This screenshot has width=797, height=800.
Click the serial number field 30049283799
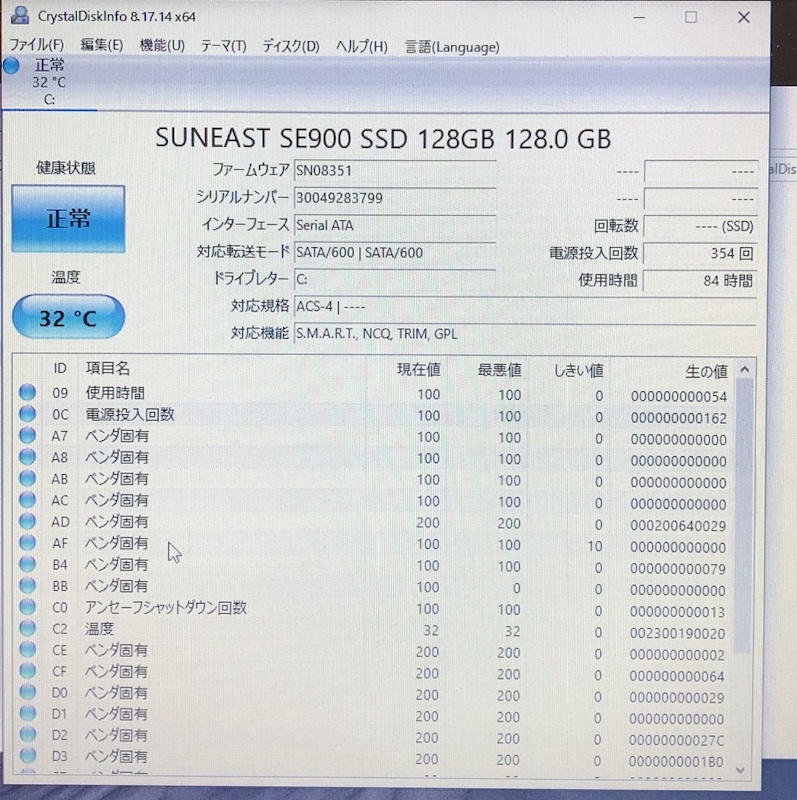coord(395,198)
